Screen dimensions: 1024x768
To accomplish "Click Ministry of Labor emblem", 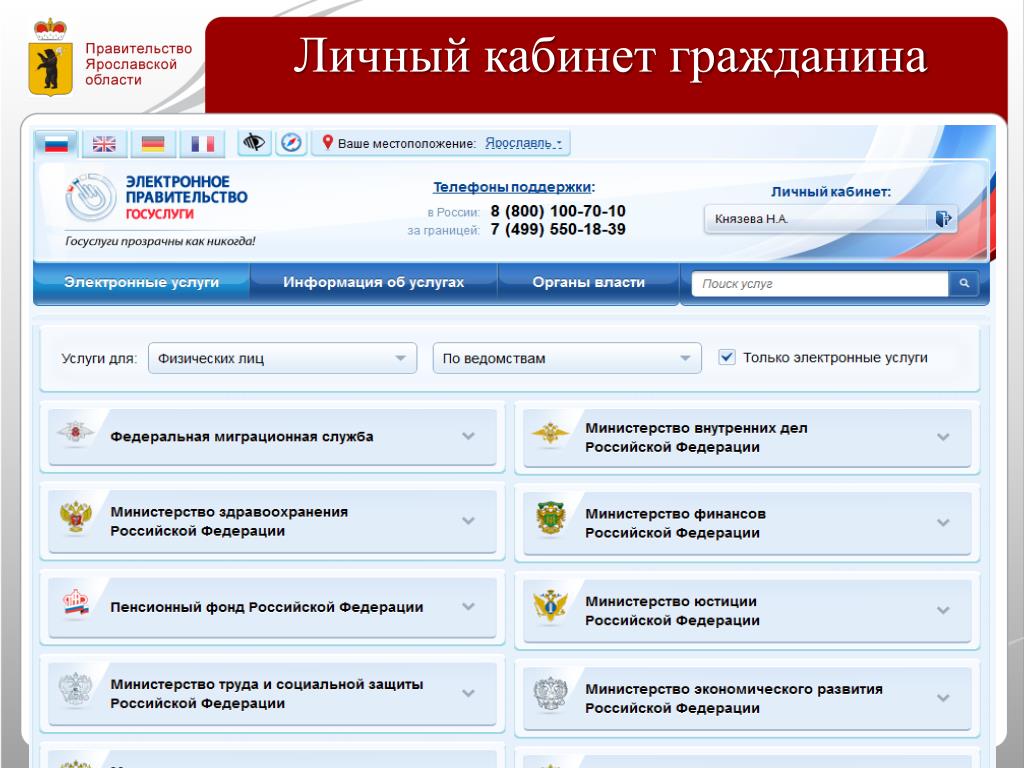I will point(75,690).
